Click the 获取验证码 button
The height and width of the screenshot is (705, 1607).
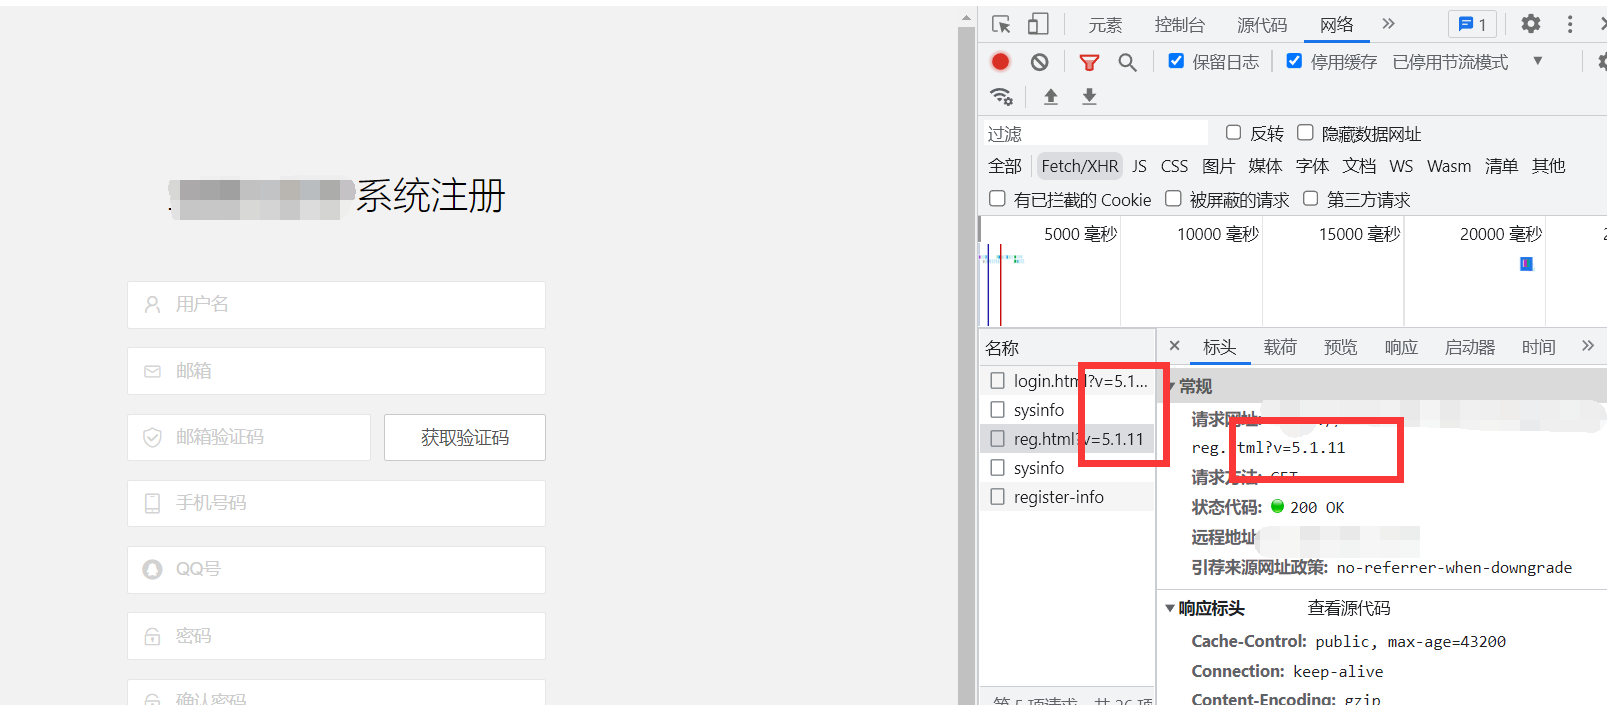click(465, 438)
